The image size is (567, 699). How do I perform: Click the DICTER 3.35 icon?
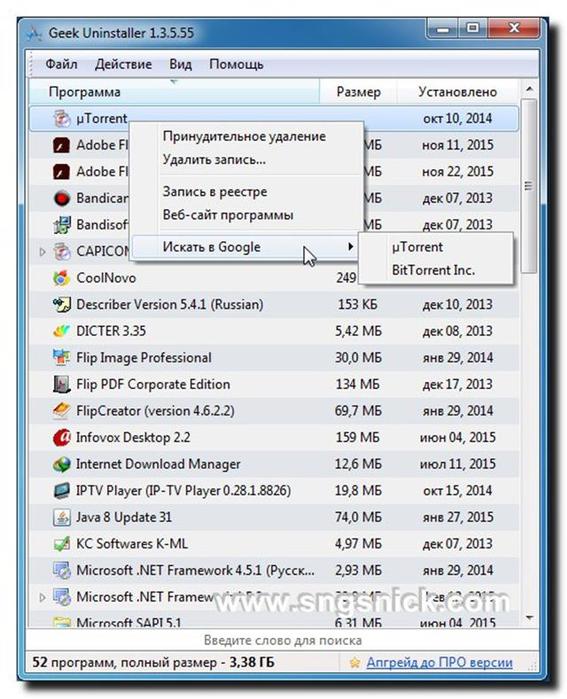click(x=62, y=331)
